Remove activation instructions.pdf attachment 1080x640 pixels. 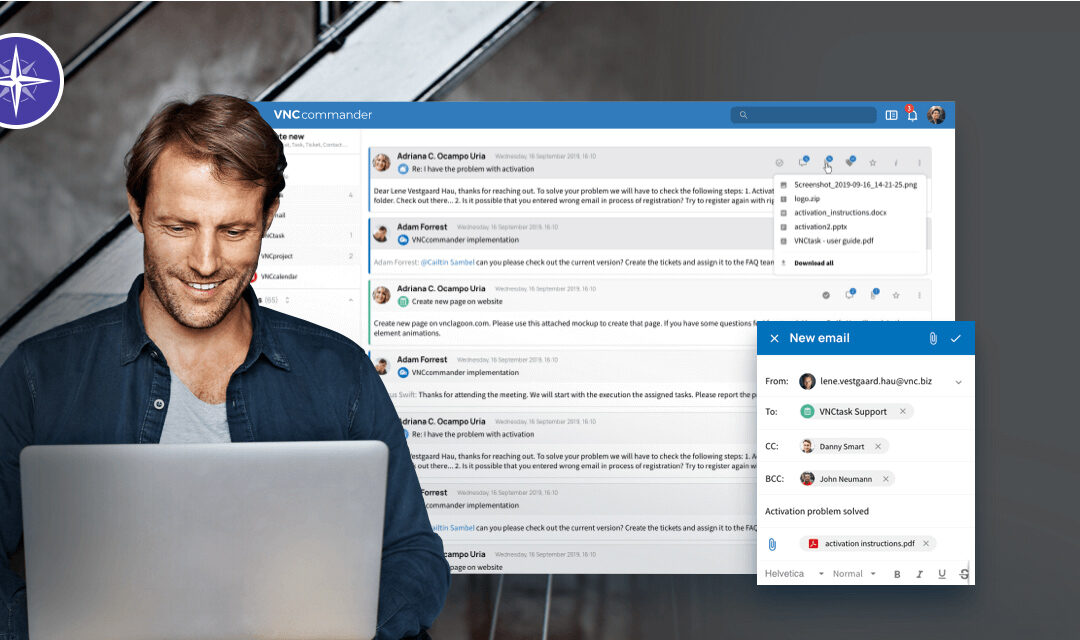pos(926,544)
